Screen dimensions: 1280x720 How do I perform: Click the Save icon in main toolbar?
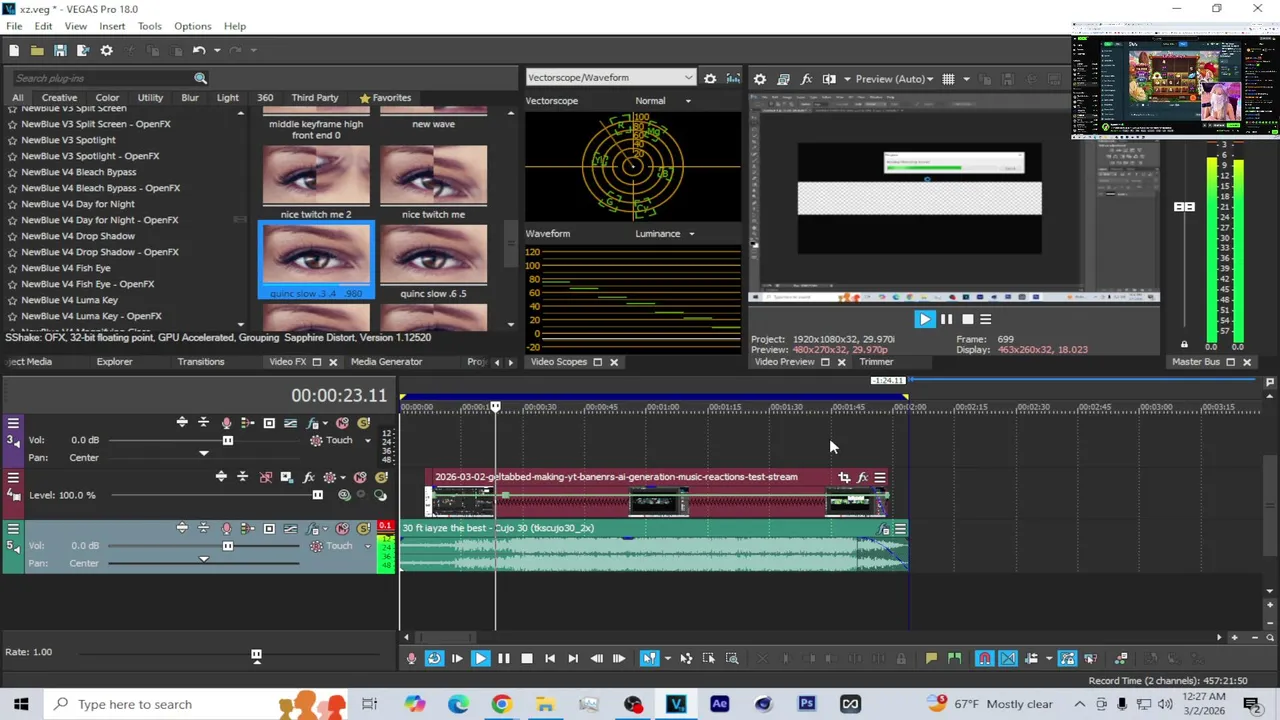tap(60, 50)
